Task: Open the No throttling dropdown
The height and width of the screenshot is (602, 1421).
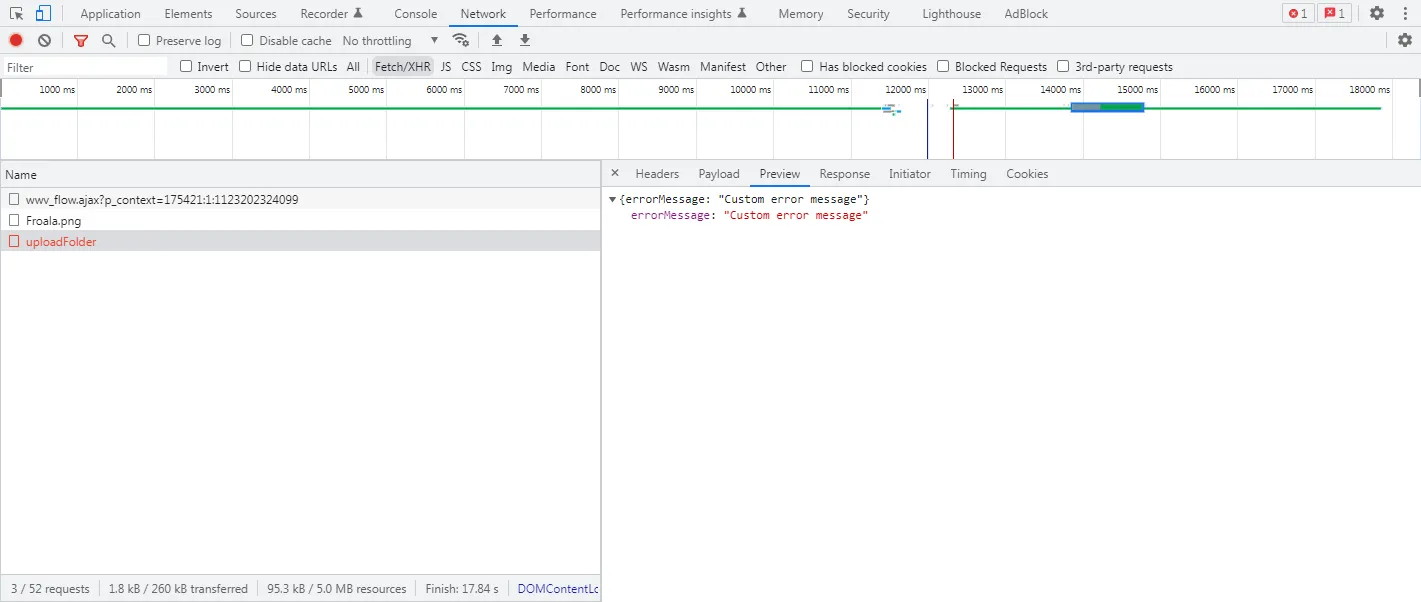Action: 390,40
